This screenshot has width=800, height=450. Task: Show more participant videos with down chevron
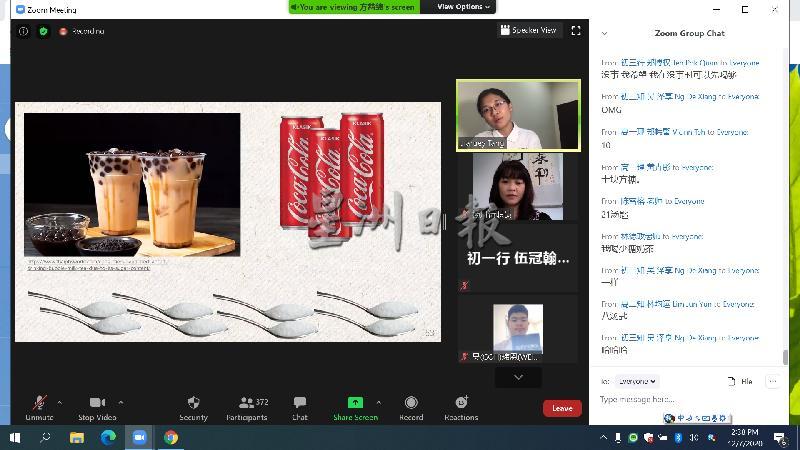(518, 378)
